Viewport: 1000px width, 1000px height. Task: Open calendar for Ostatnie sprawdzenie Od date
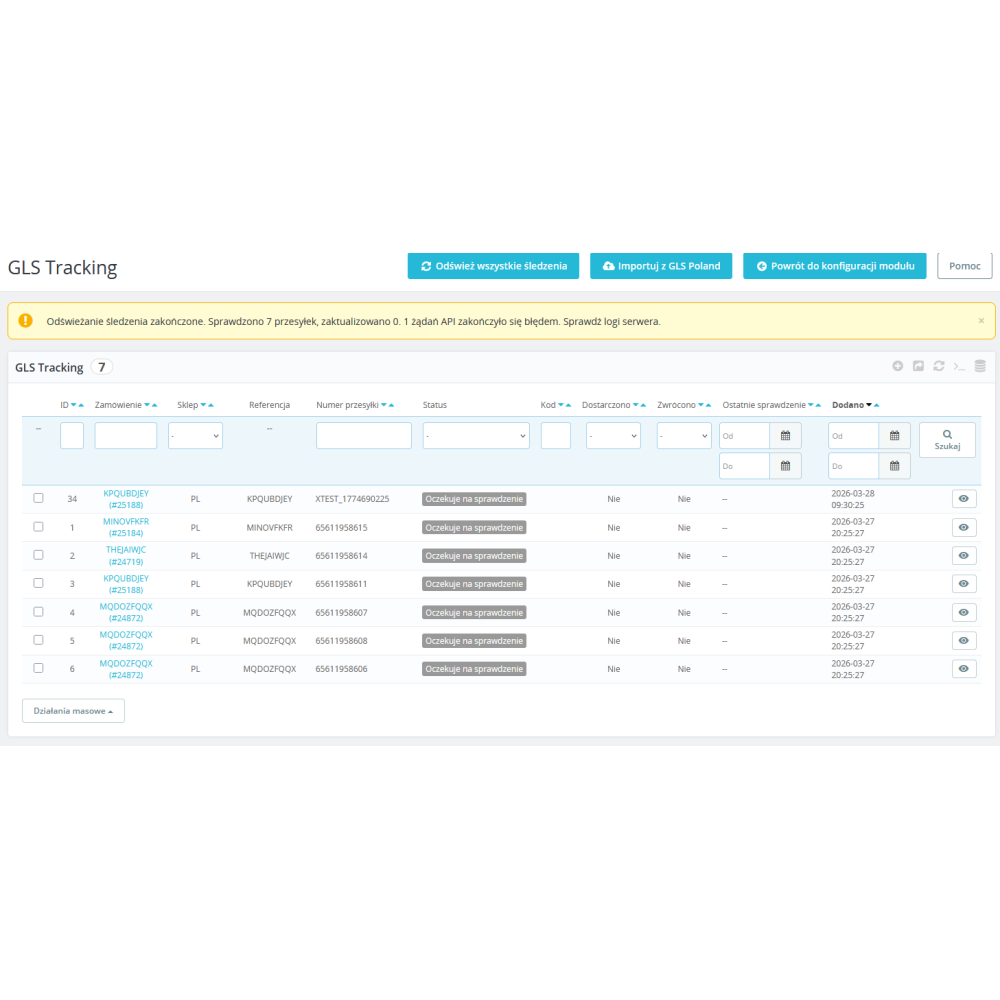point(786,436)
